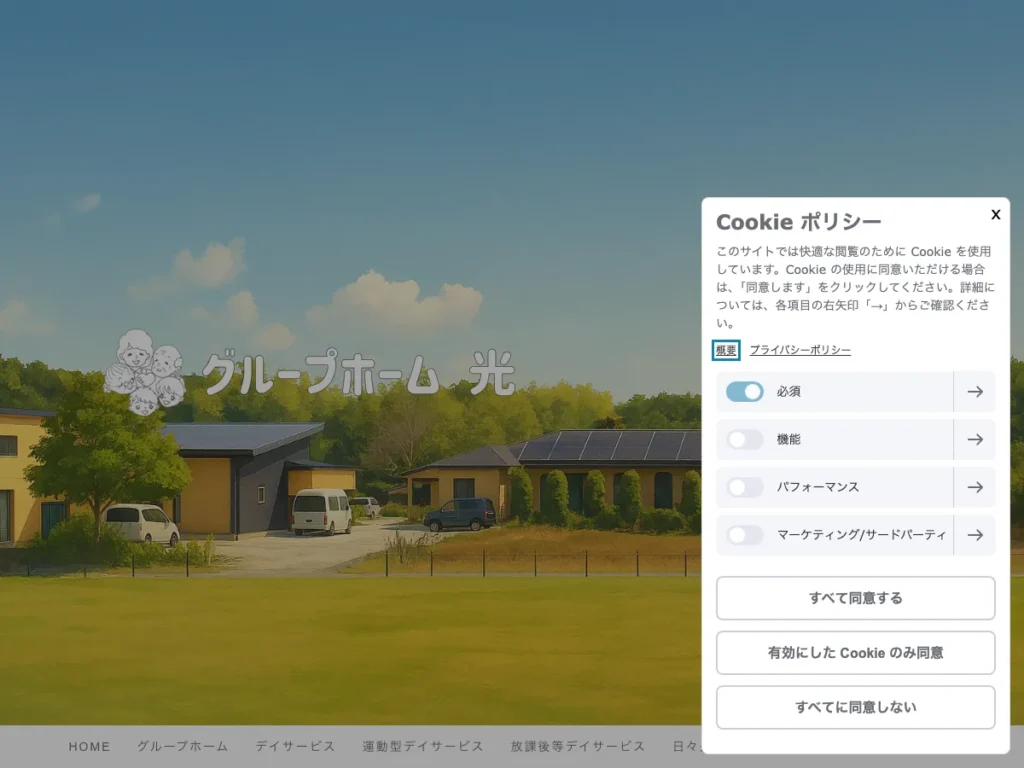Click 有効にした Cookie のみ同意 button

click(x=856, y=652)
